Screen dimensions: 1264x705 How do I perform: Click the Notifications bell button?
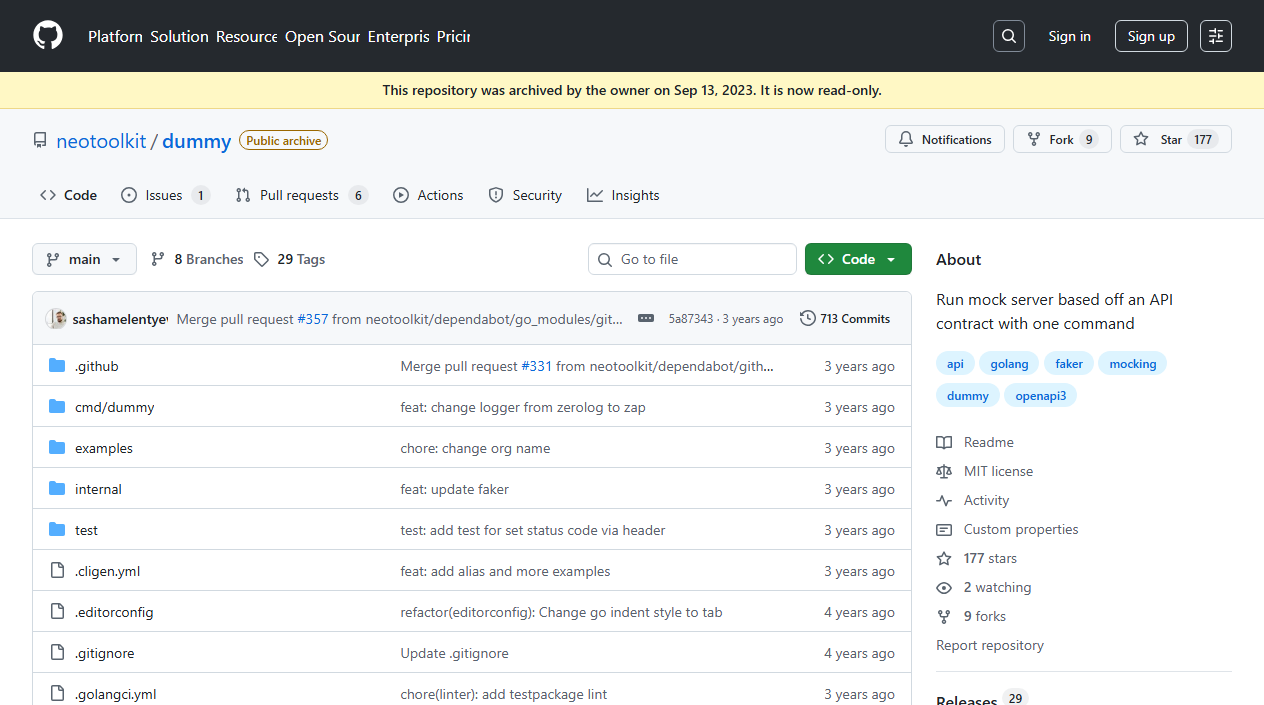945,140
